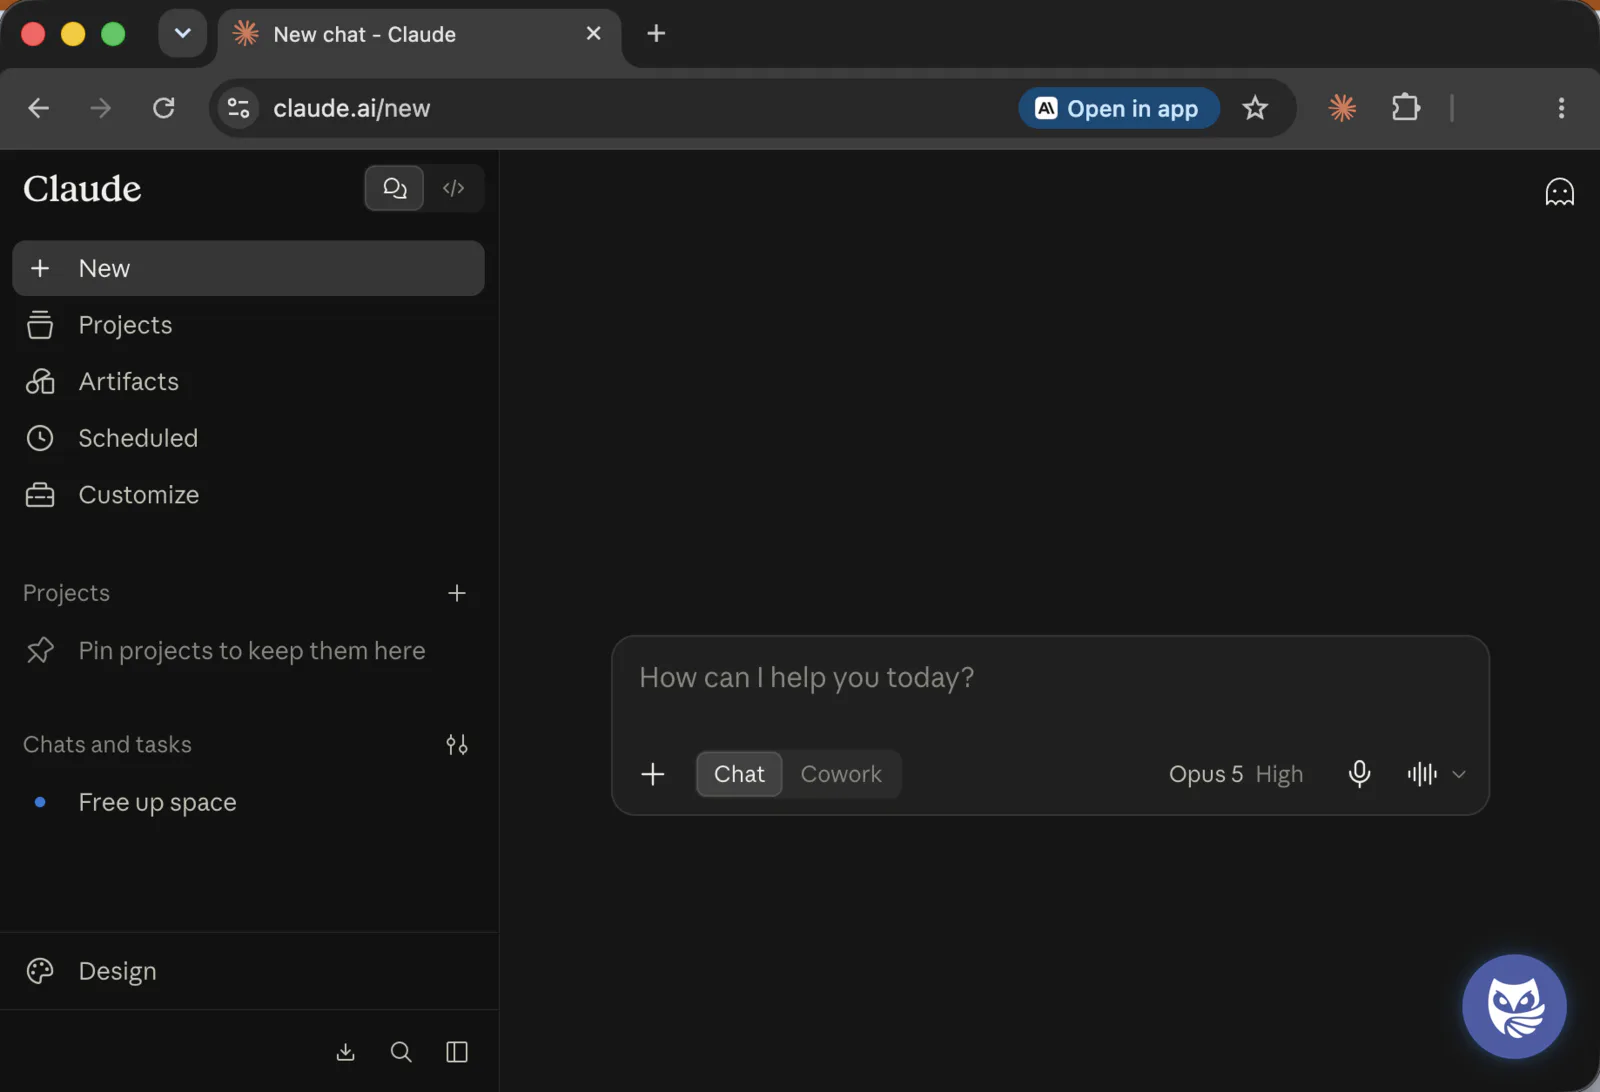Open the browser Extensions puzzle icon
Screen dimensions: 1600x1092
[x=1406, y=107]
